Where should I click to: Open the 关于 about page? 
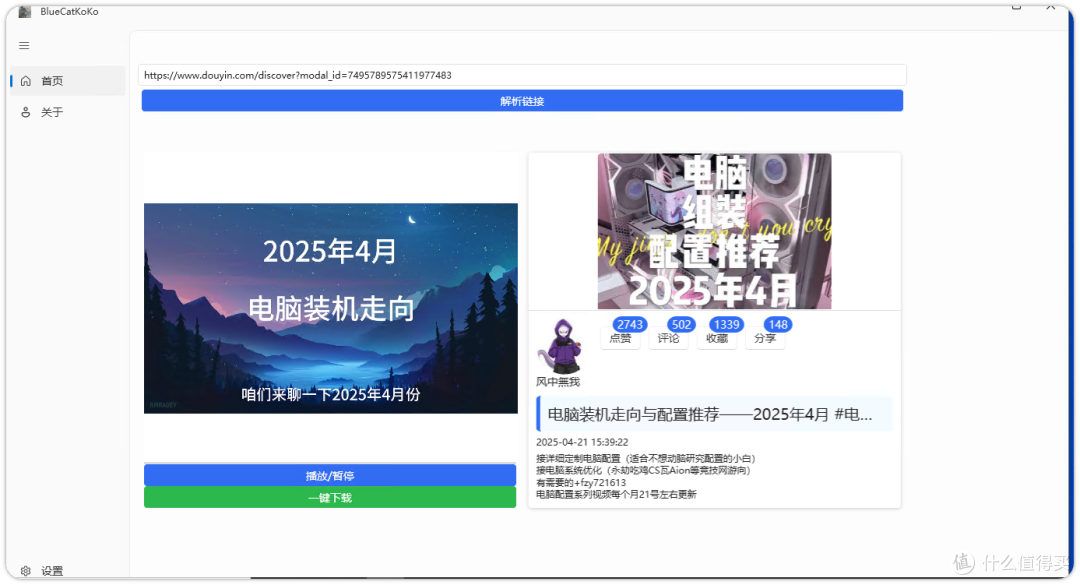(x=68, y=112)
